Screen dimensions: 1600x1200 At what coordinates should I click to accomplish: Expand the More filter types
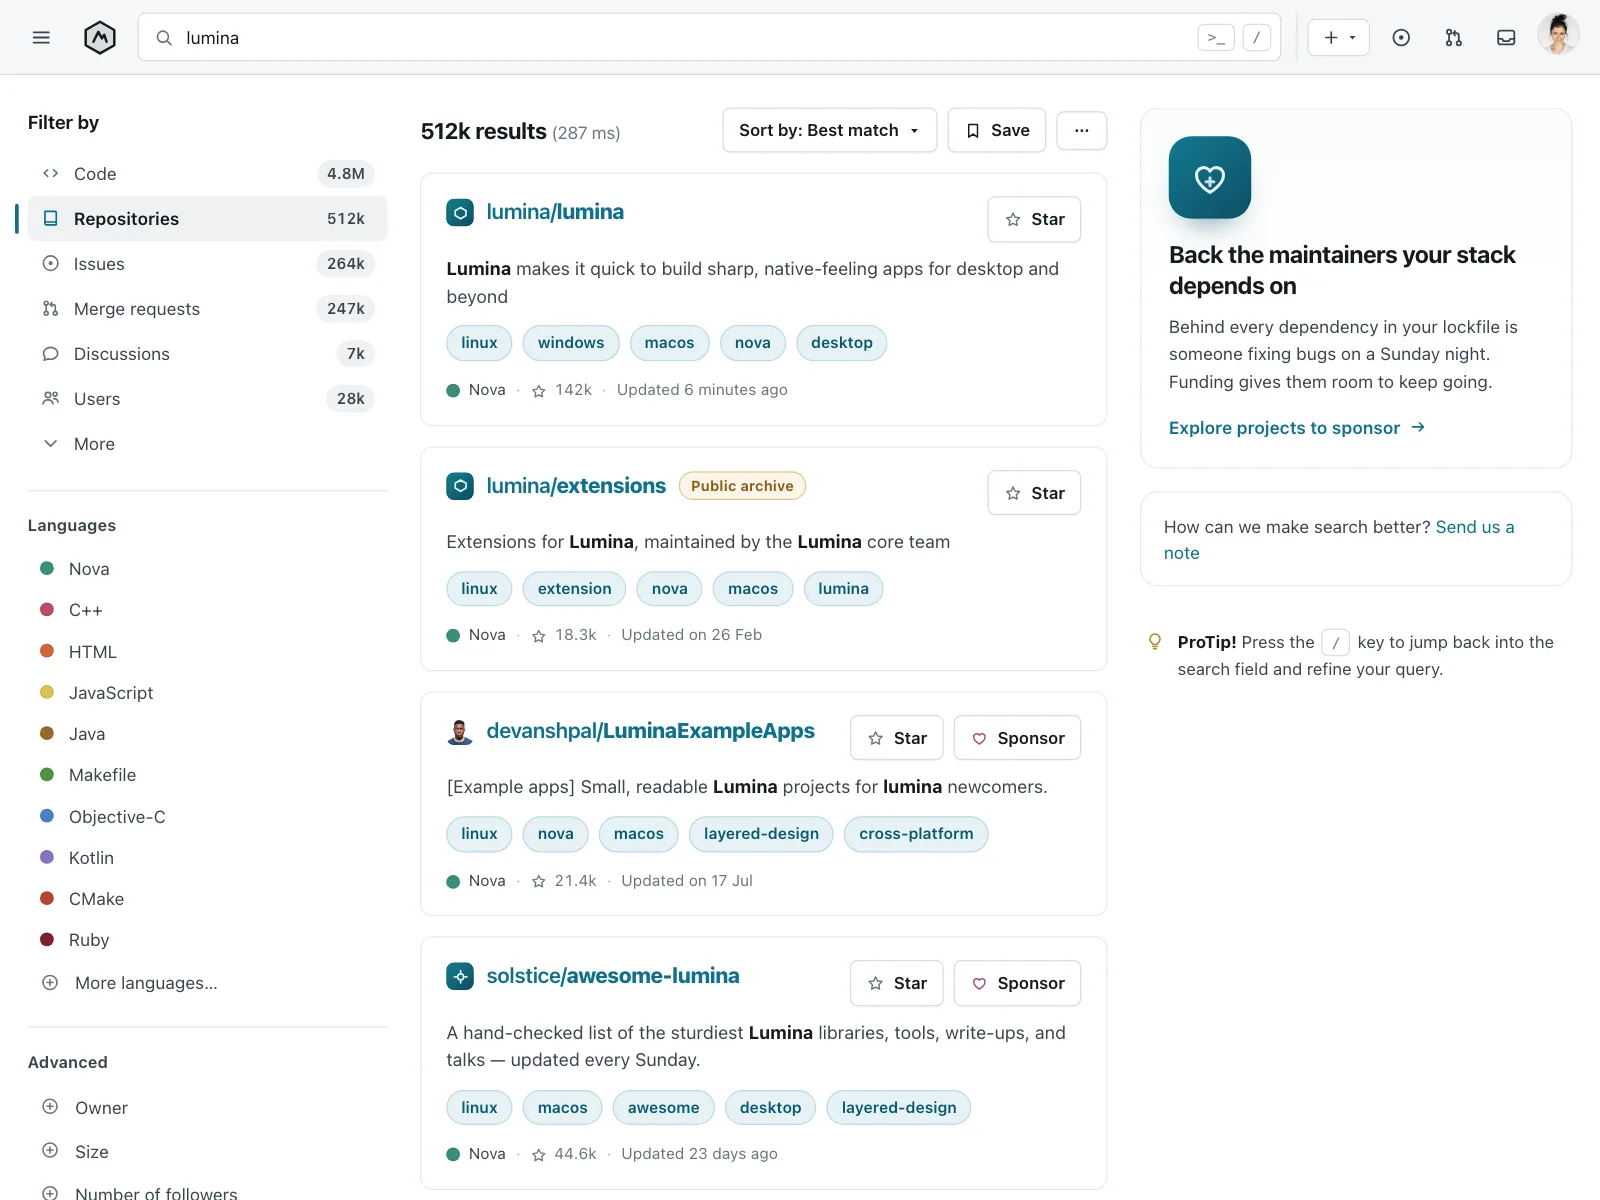[x=208, y=444]
